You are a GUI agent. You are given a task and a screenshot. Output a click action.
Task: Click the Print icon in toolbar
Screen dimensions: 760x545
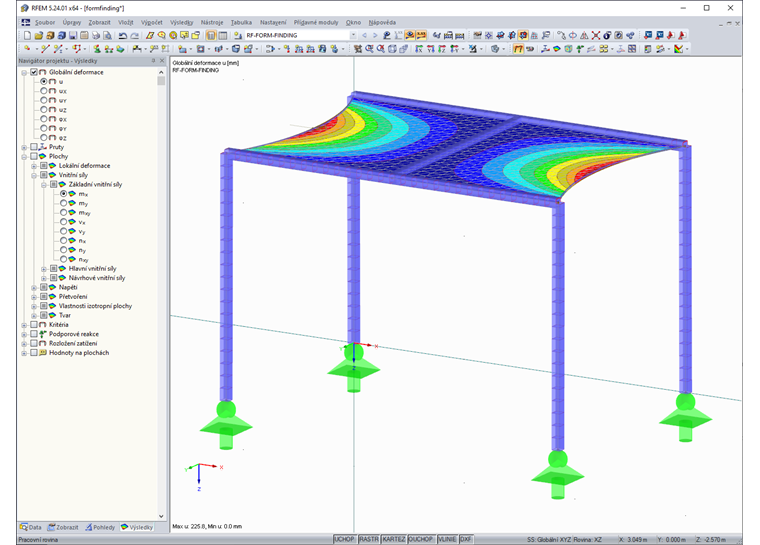[x=96, y=35]
